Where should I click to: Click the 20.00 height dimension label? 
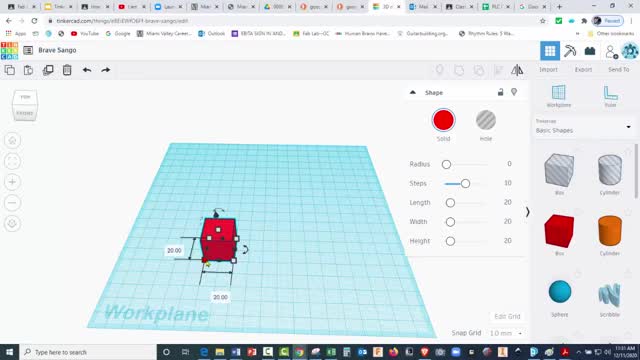(x=174, y=251)
